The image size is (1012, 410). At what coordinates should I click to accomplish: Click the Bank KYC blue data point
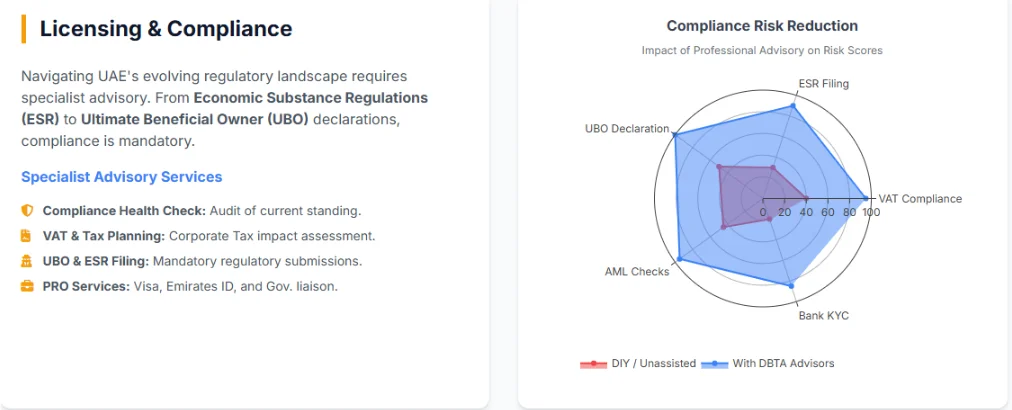pyautogui.click(x=793, y=286)
